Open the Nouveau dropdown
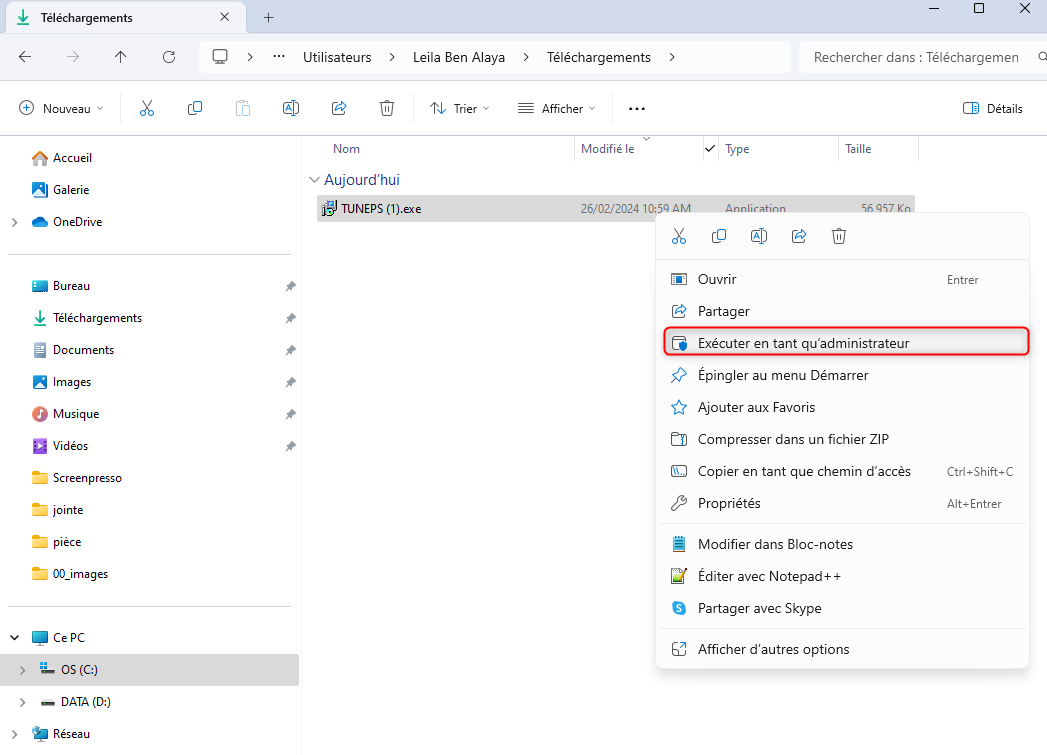 tap(61, 108)
